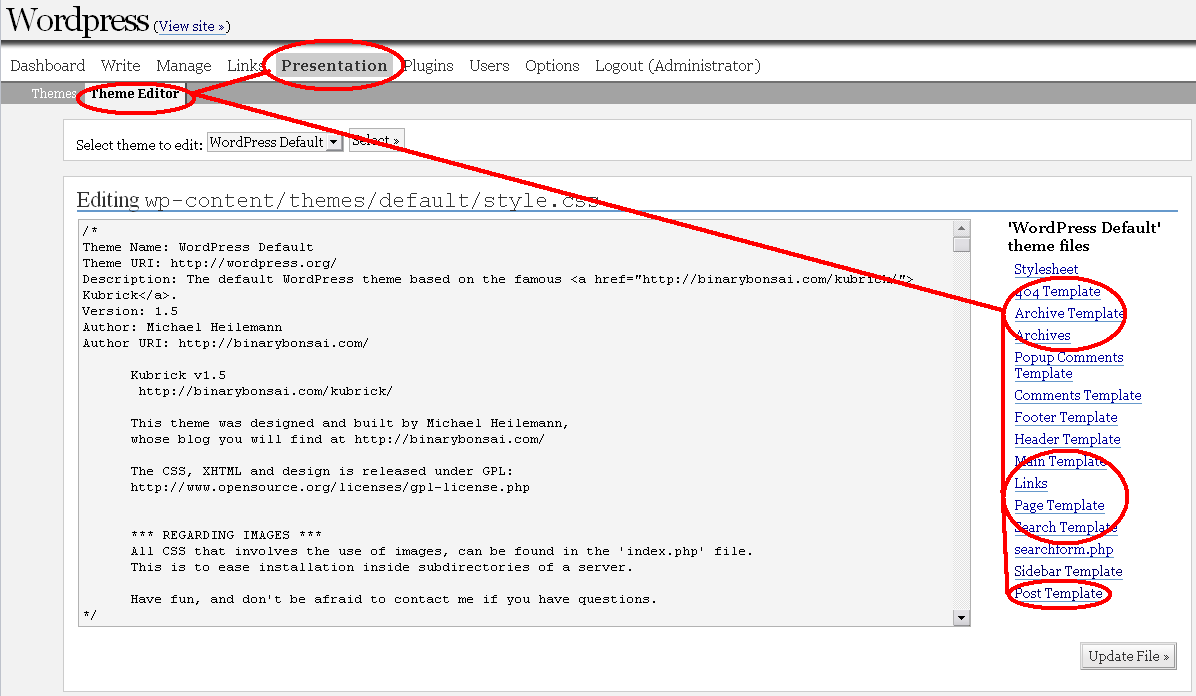Open the Options menu
1196x696 pixels.
[x=552, y=66]
